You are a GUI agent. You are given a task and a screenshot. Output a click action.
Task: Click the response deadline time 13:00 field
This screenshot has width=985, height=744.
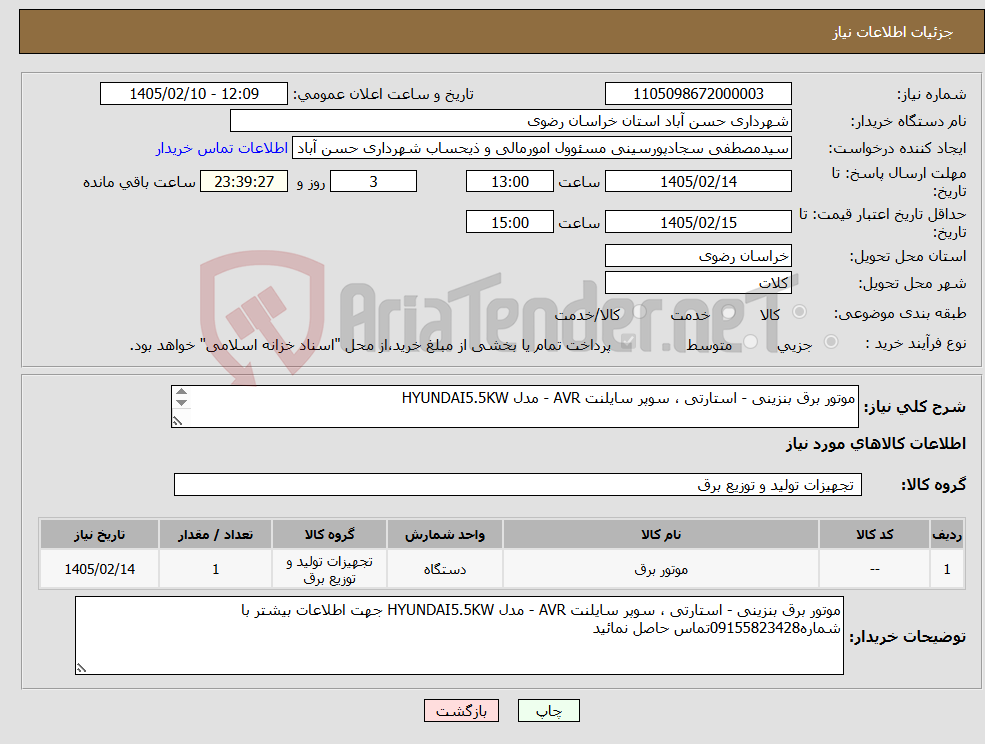(509, 182)
